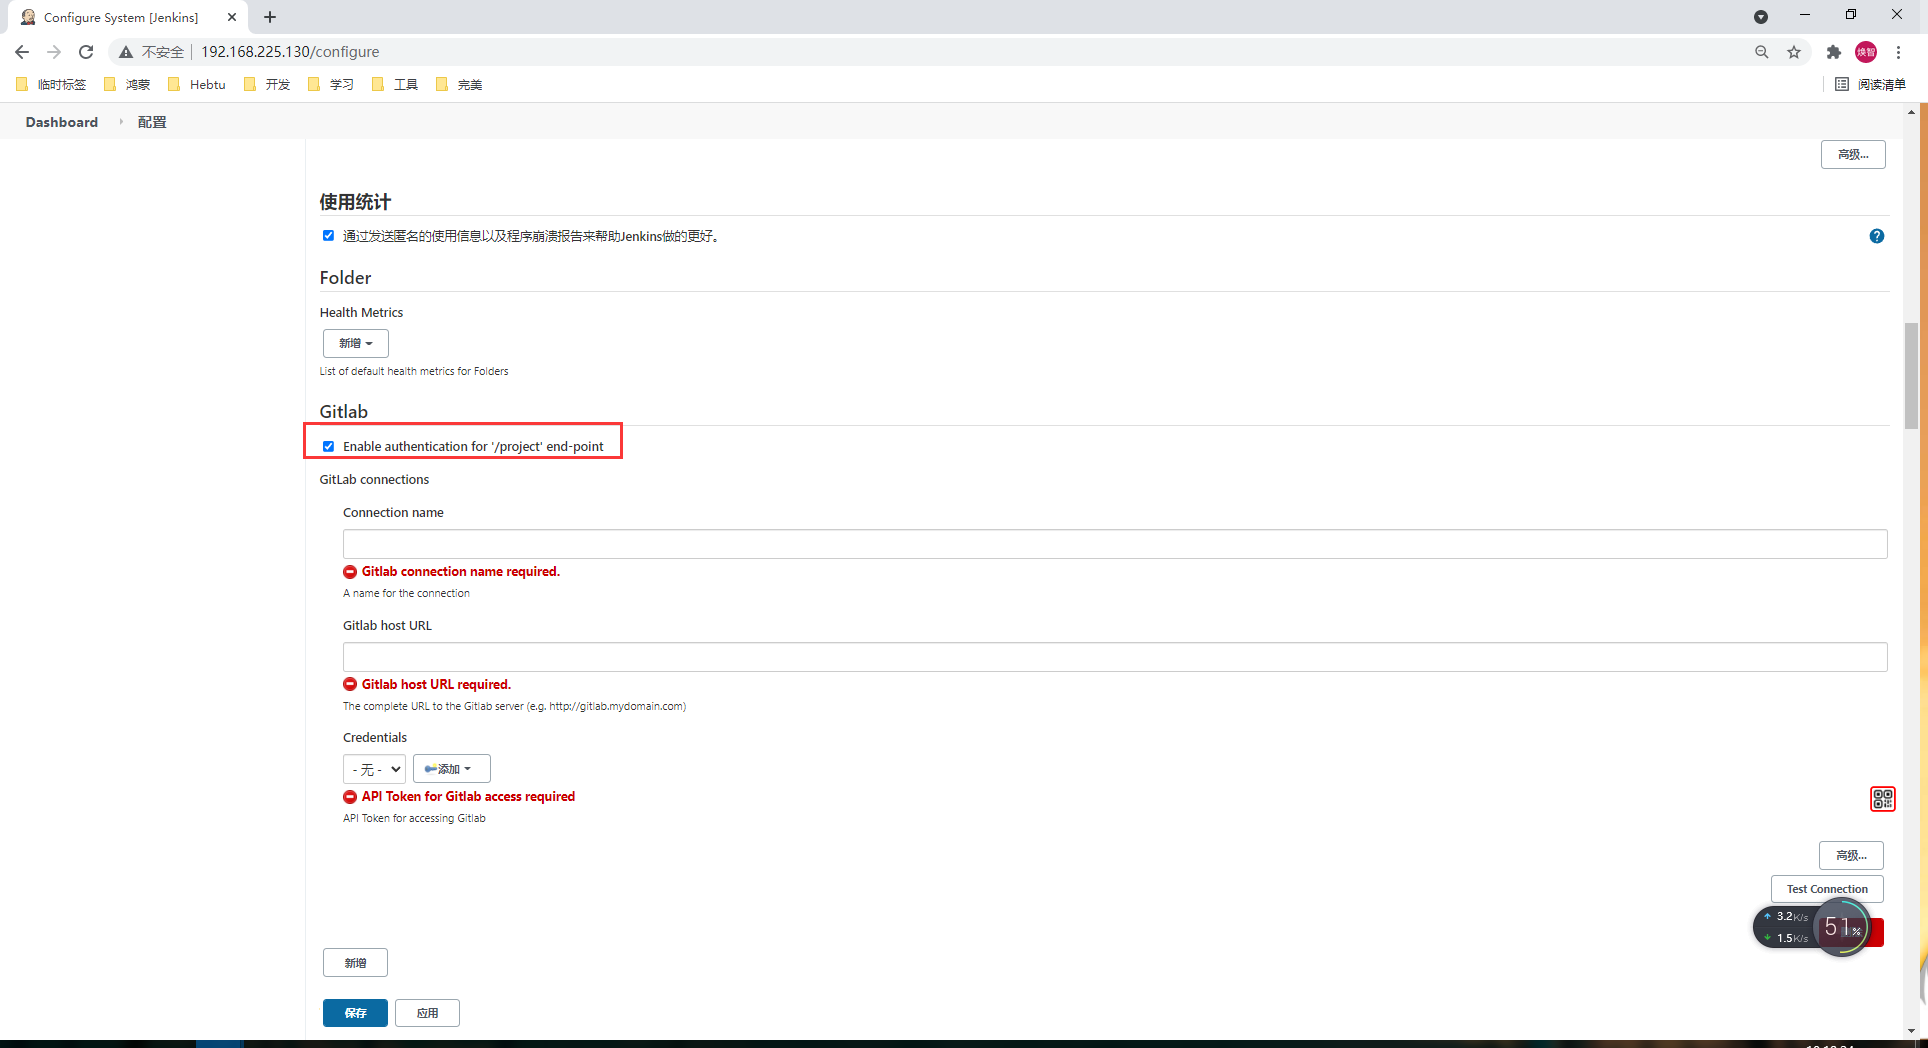Open the 完美 bookmark folder
The width and height of the screenshot is (1928, 1048).
459,85
